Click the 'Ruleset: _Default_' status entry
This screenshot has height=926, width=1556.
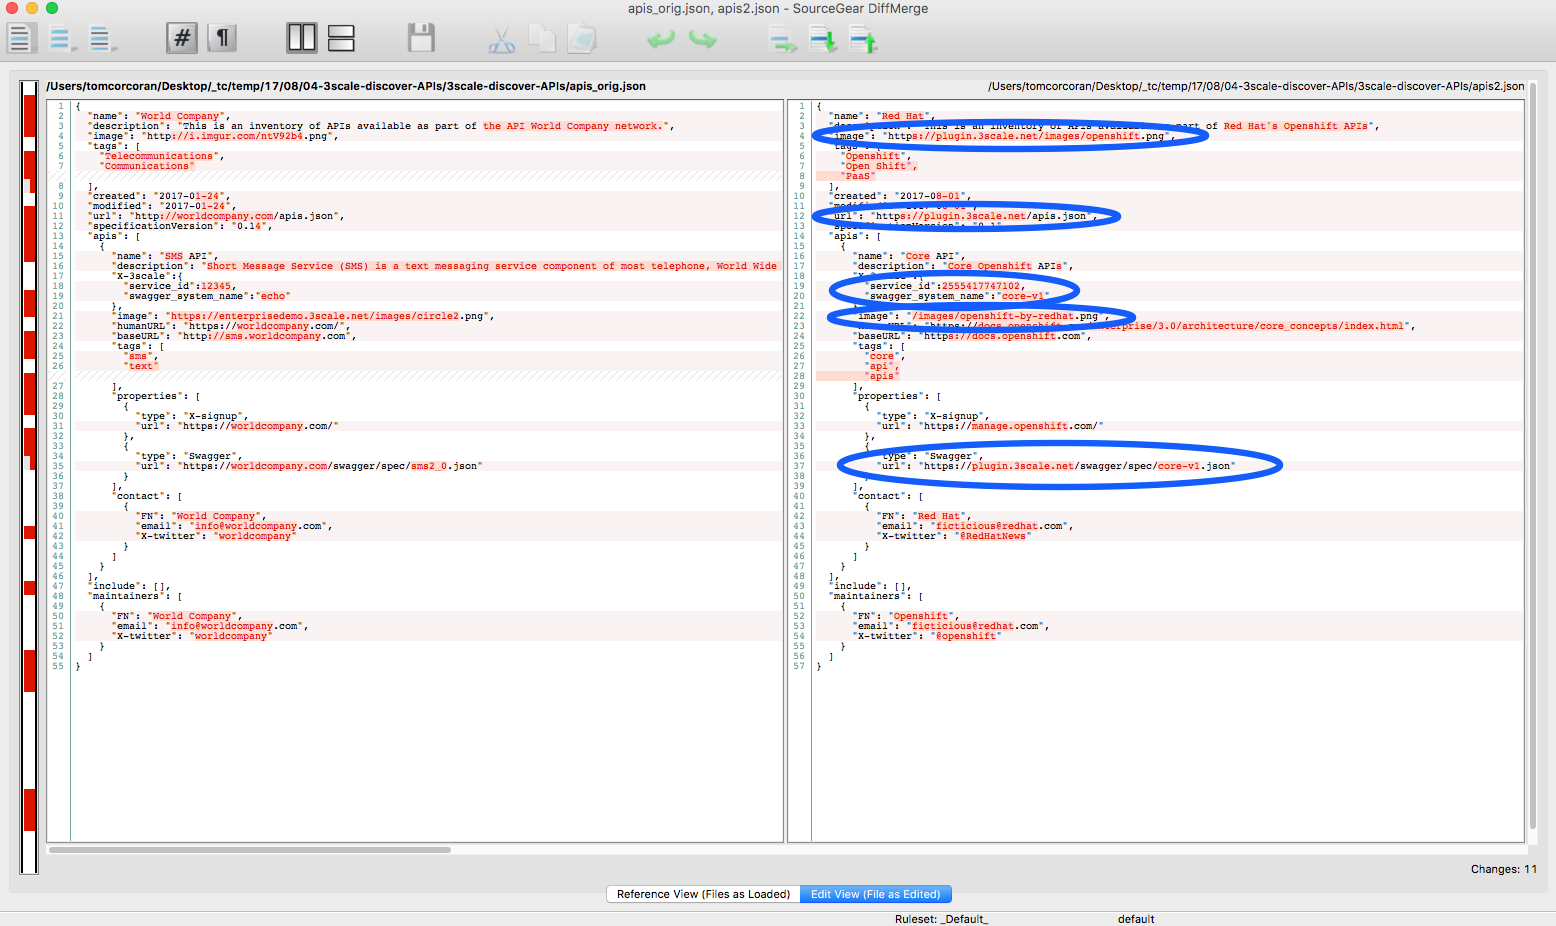tap(941, 919)
